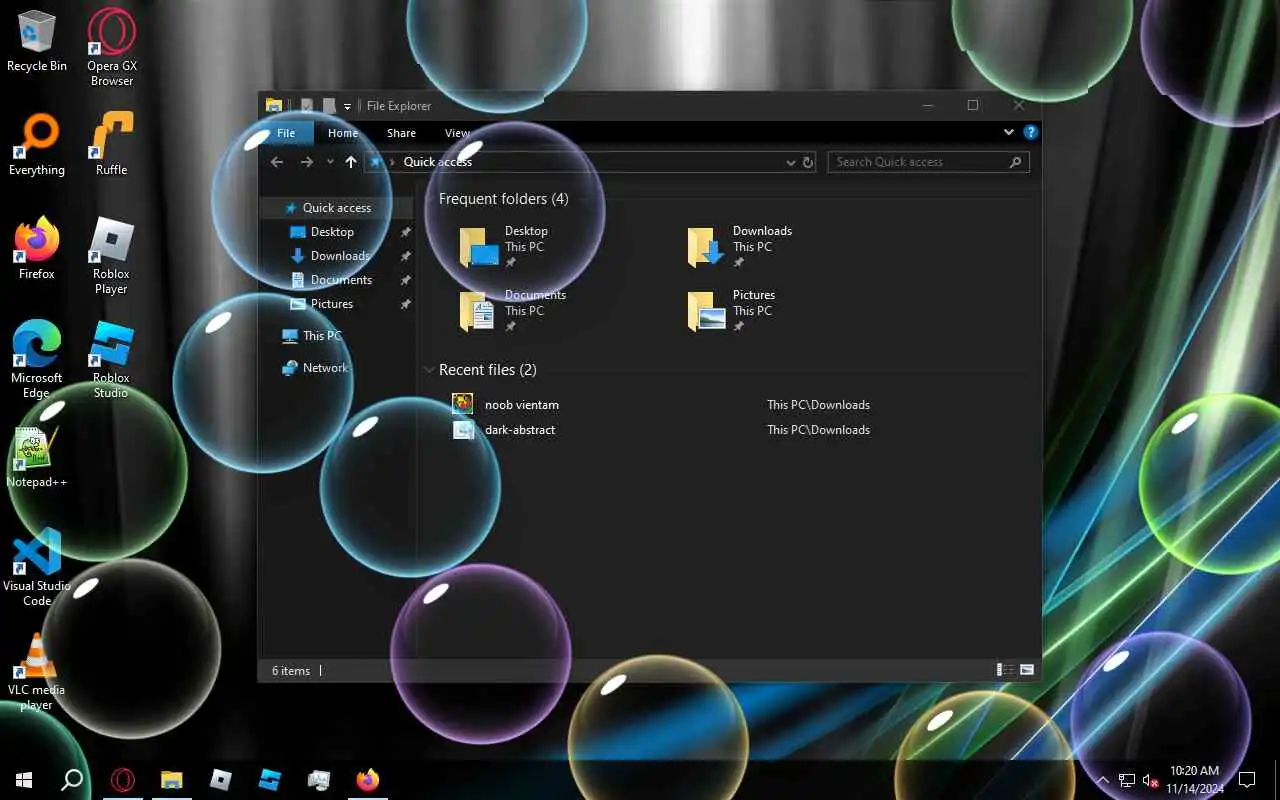Click the Roblox Studio taskbar icon
The image size is (1280, 800).
[270, 780]
